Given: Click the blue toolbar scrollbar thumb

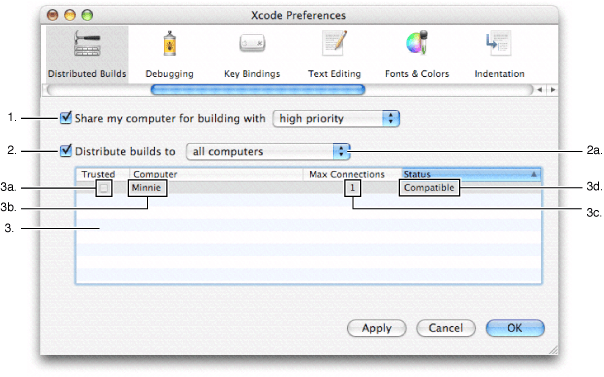Looking at the screenshot, I should [x=258, y=90].
